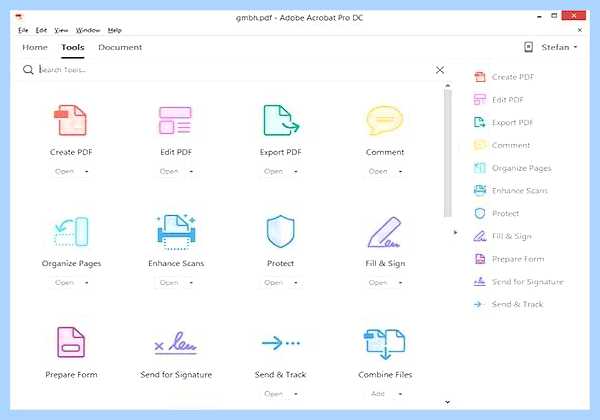
Task: Click Open button under Protect
Action: click(x=274, y=283)
